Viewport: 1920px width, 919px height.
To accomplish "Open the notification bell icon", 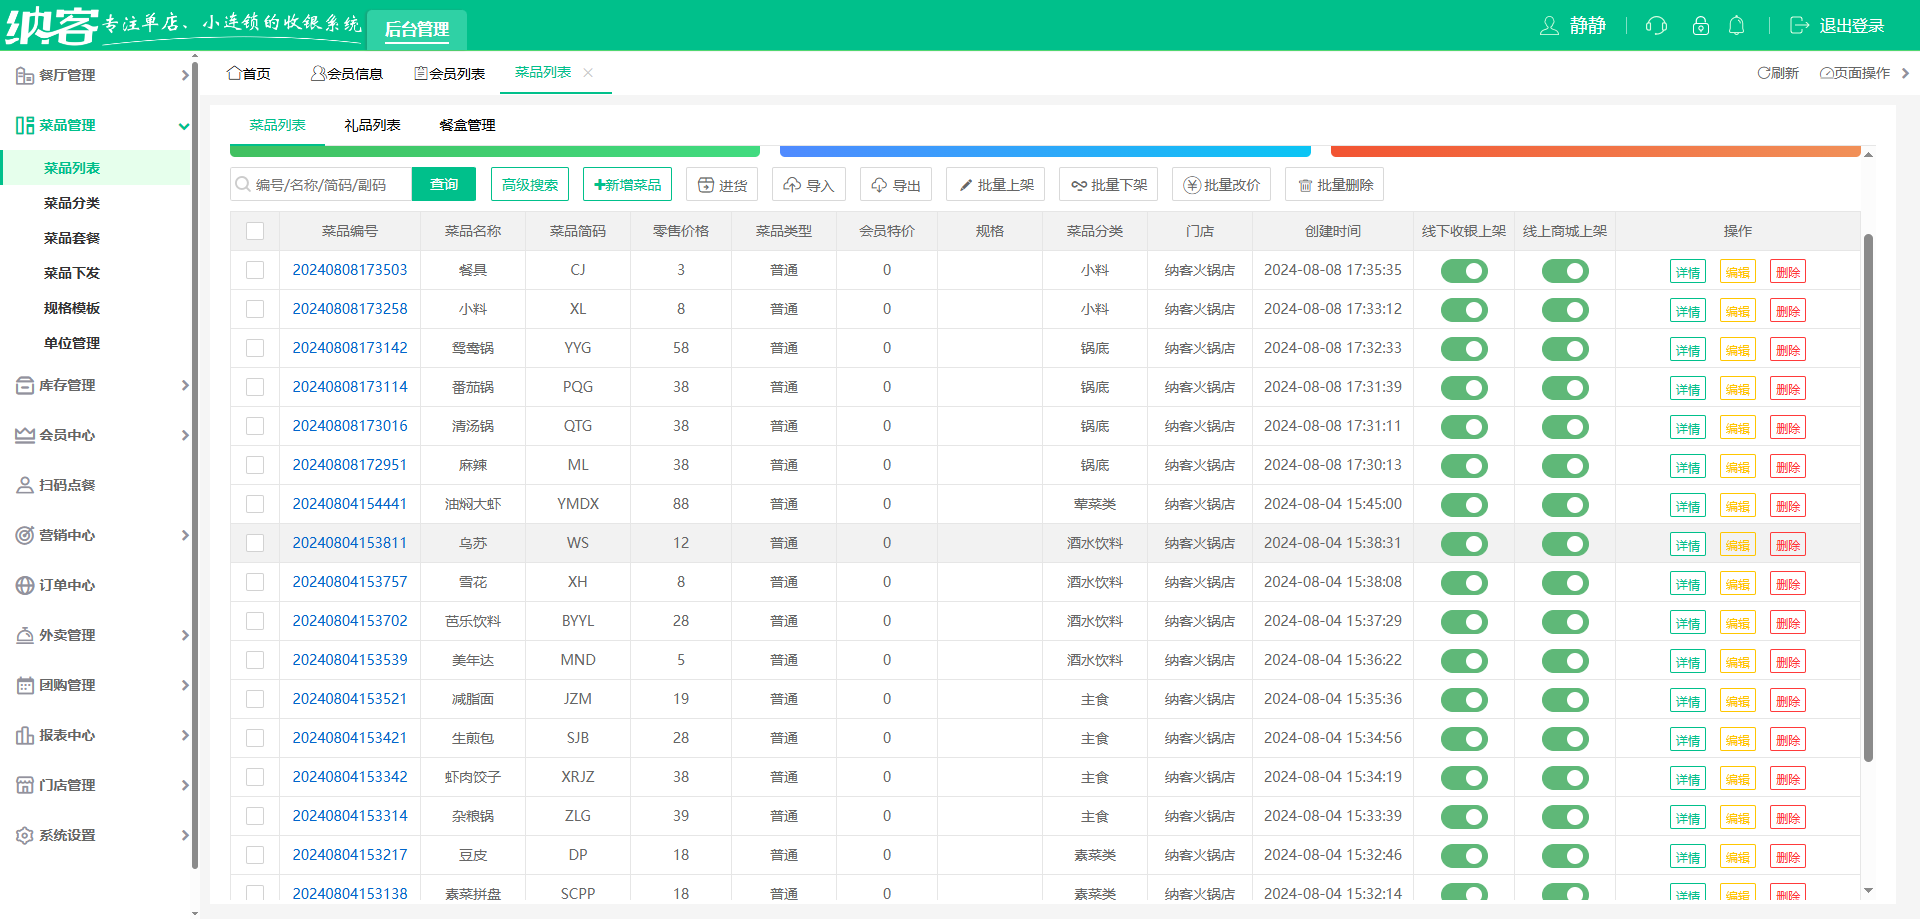I will point(1737,26).
